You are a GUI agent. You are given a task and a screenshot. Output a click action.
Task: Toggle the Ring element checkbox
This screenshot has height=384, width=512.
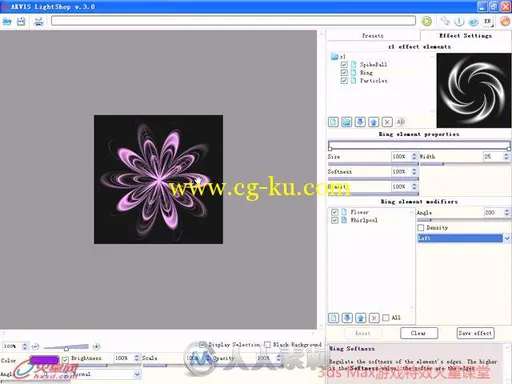tap(344, 72)
